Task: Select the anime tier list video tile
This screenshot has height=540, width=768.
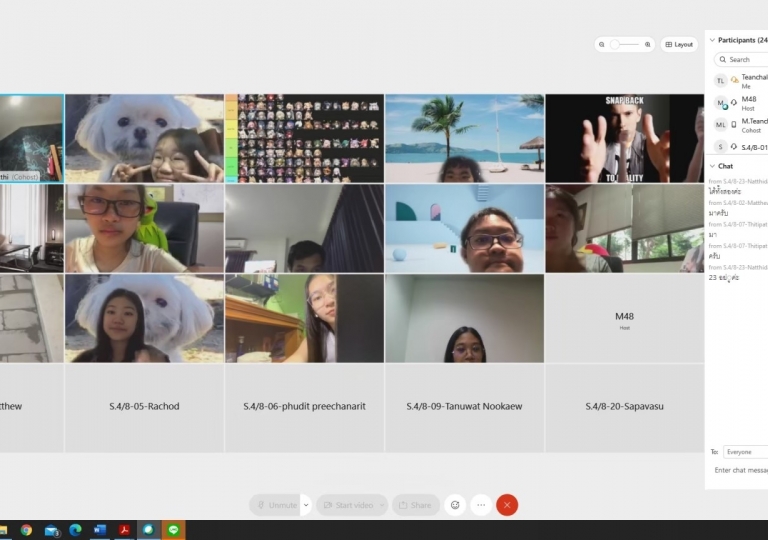Action: coord(305,138)
